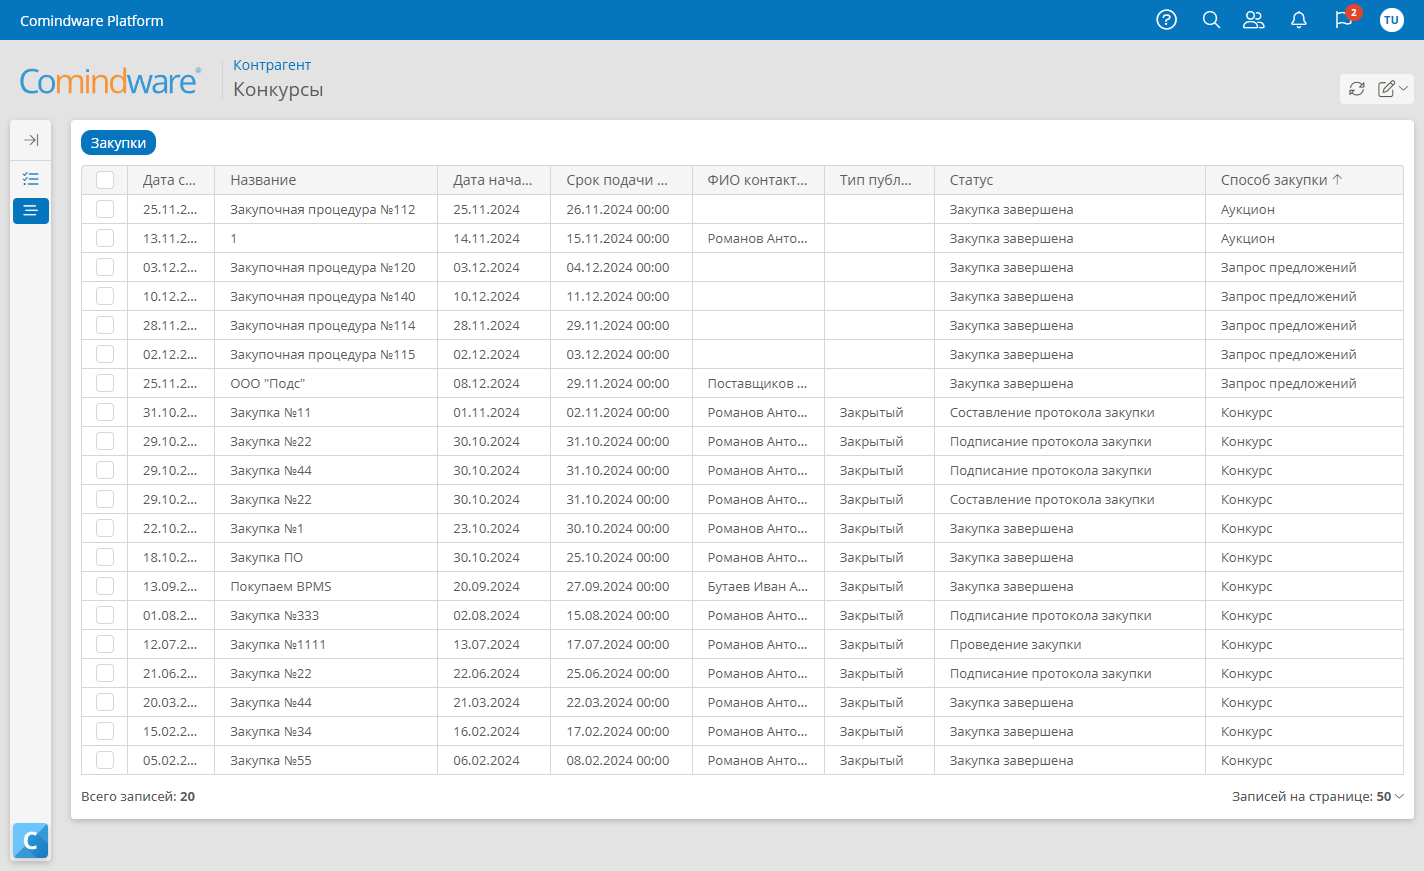The image size is (1424, 871).
Task: Open the flagged messages icon with badge
Action: point(1344,20)
